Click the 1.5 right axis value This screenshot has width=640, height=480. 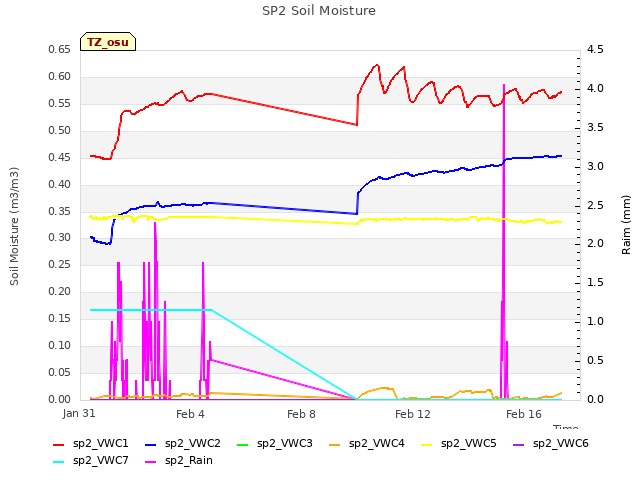(x=595, y=282)
